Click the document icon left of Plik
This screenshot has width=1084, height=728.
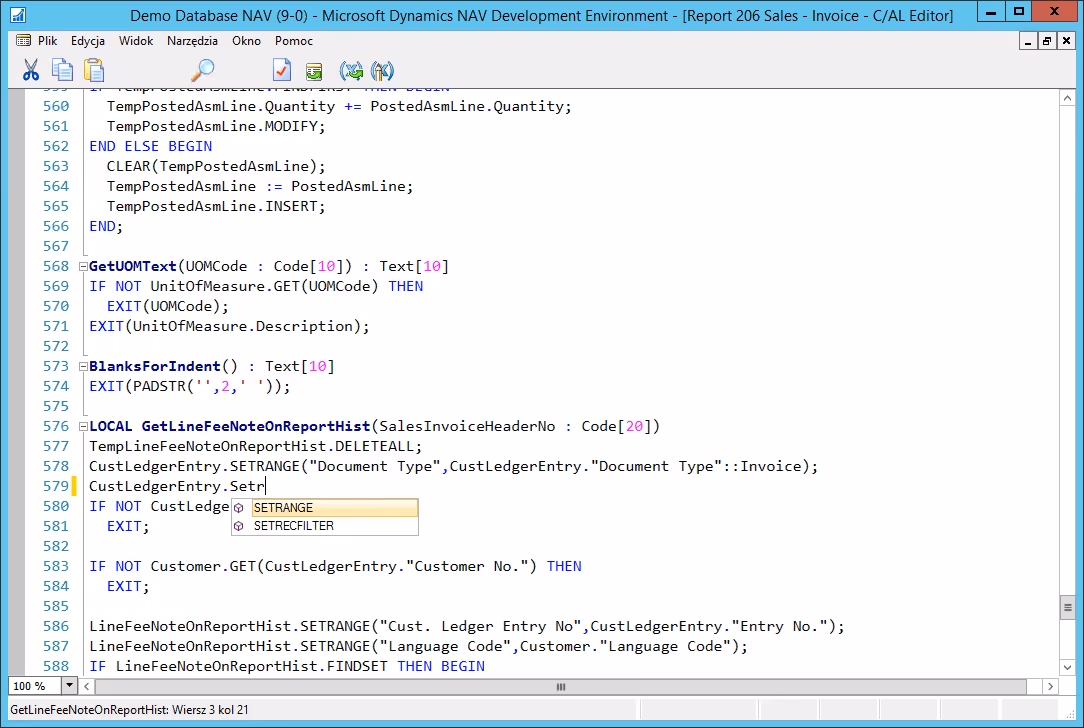coord(24,41)
